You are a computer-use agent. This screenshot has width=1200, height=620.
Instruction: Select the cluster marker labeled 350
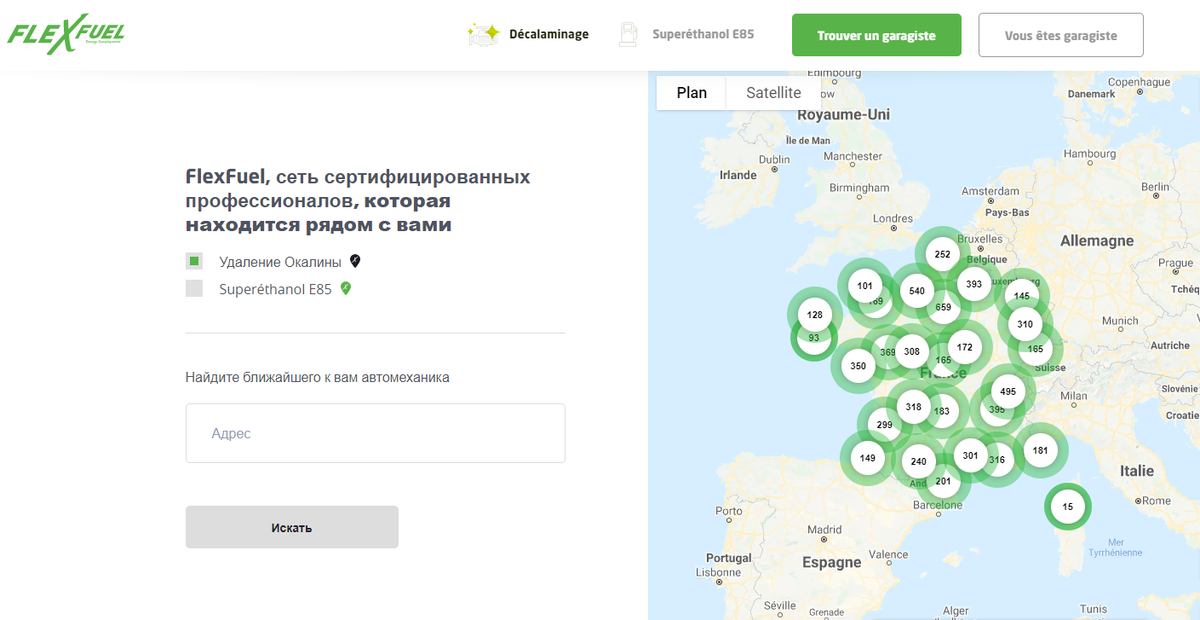pyautogui.click(x=856, y=366)
